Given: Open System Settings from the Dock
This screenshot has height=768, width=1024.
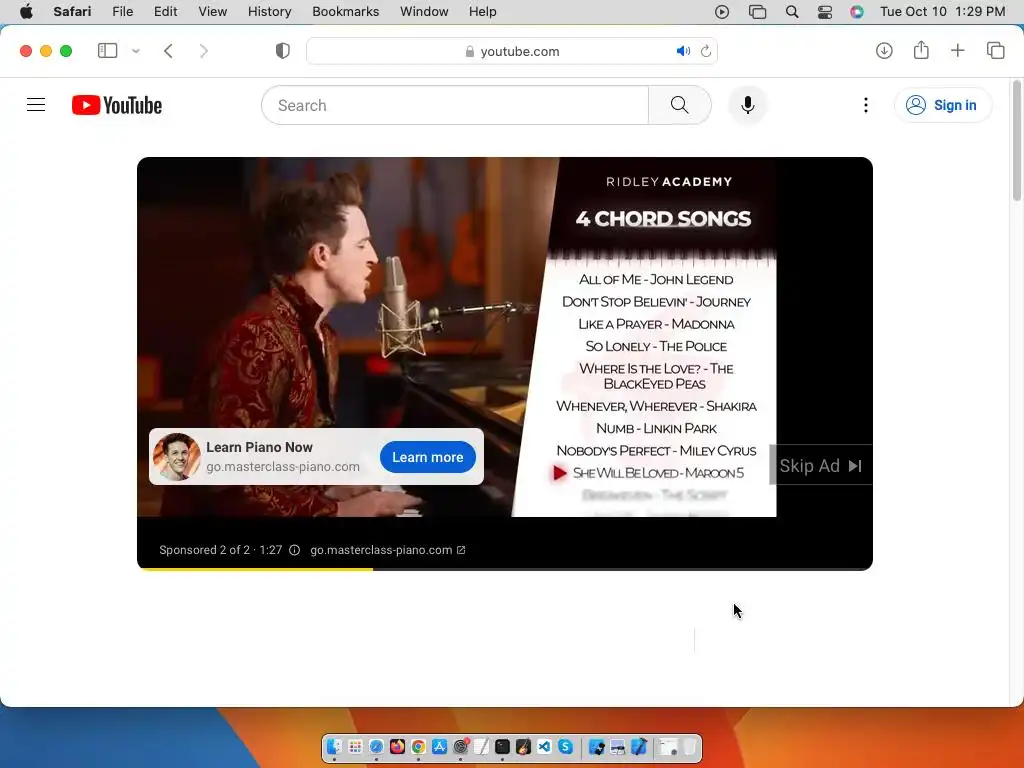Looking at the screenshot, I should click(x=460, y=746).
